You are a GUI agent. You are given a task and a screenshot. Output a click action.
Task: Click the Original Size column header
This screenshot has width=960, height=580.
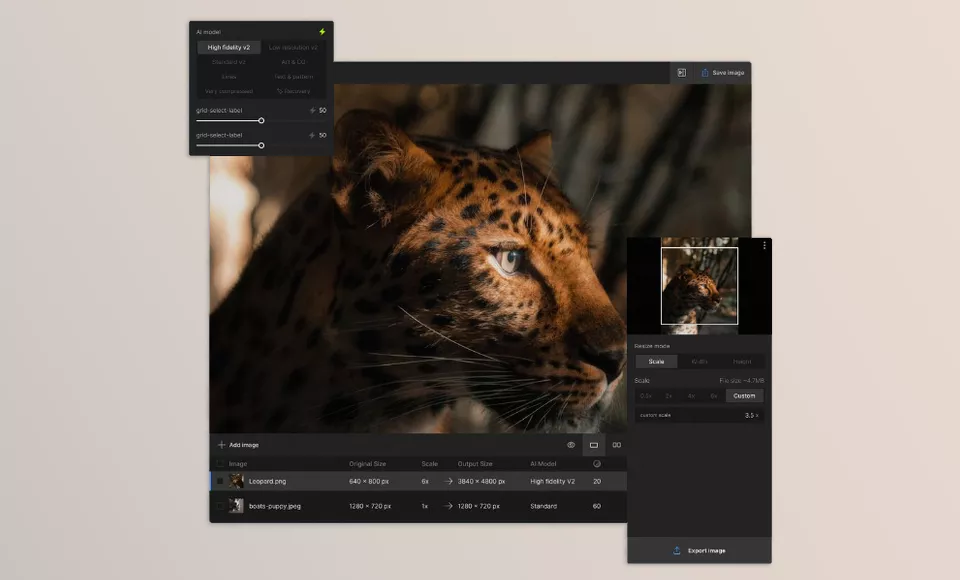click(x=367, y=464)
